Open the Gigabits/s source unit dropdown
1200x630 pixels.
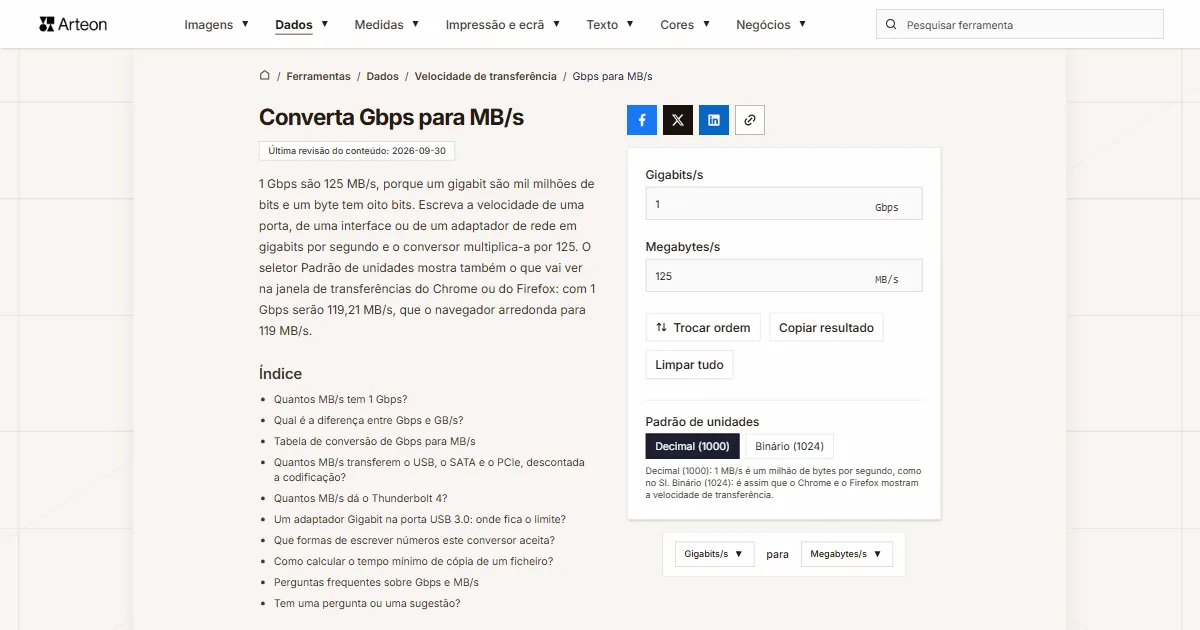point(714,554)
